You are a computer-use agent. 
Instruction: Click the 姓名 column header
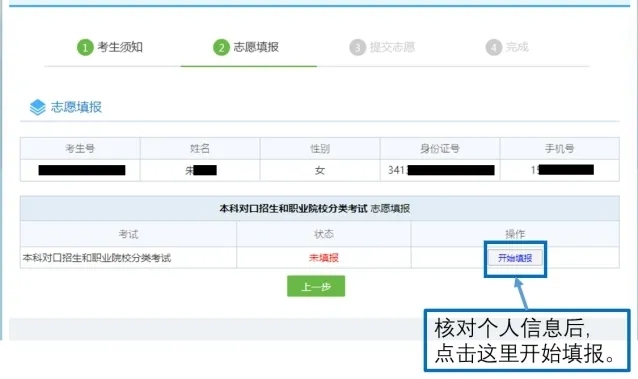[x=200, y=149]
